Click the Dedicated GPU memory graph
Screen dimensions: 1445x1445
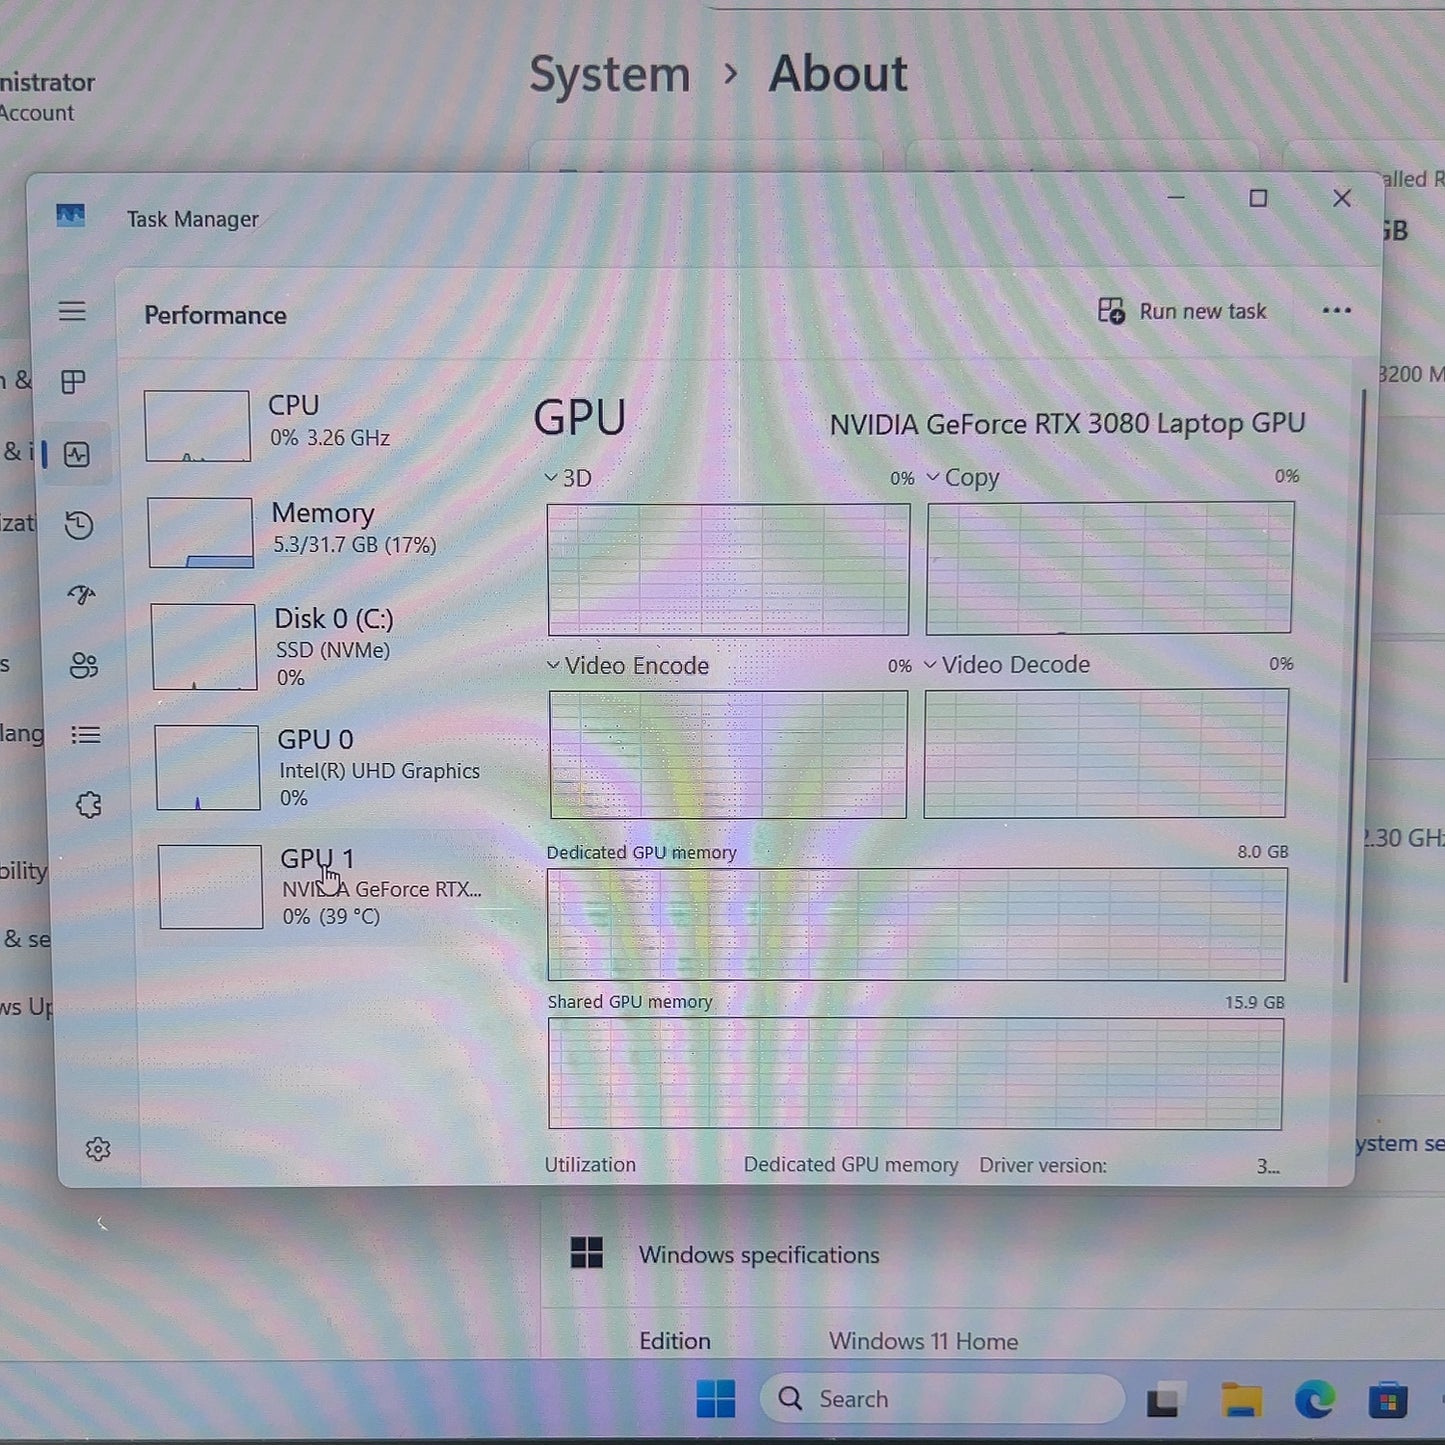916,924
